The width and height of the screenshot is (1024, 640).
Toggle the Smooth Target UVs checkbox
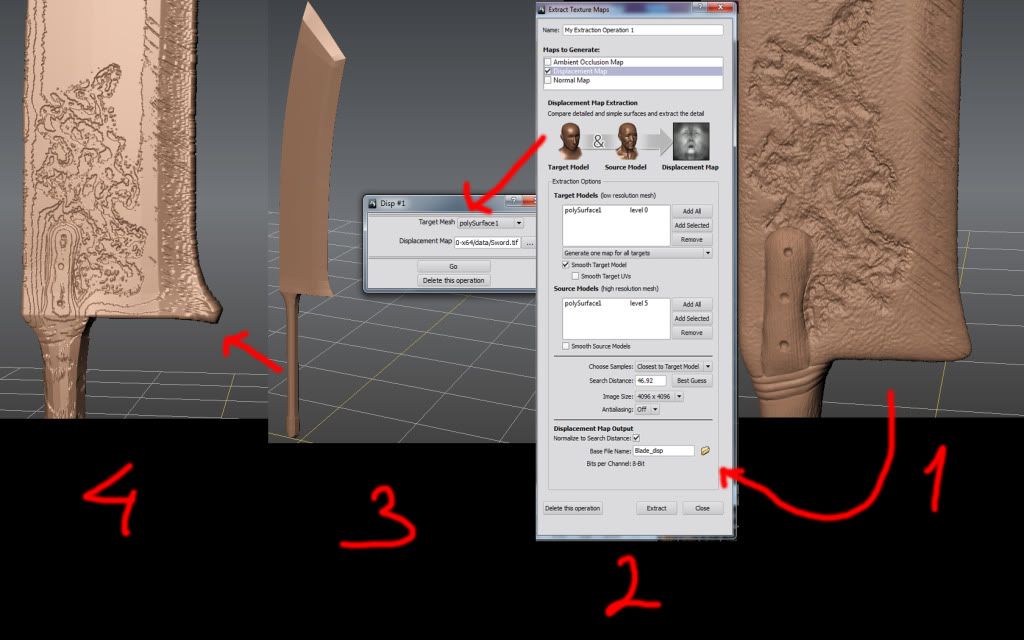[576, 276]
